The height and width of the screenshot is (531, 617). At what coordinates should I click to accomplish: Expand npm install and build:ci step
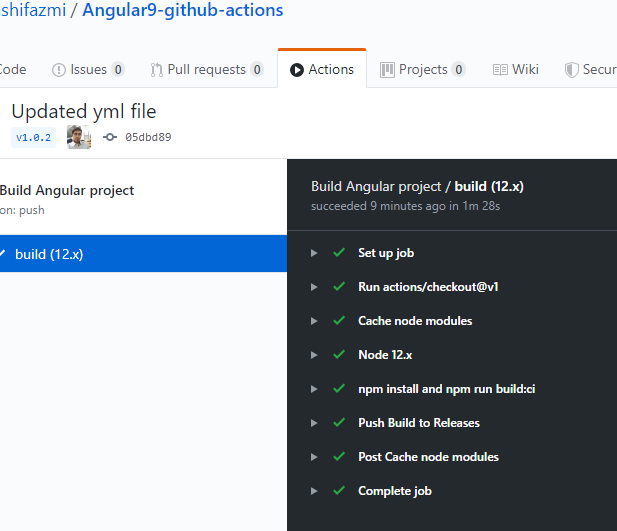pyautogui.click(x=314, y=389)
